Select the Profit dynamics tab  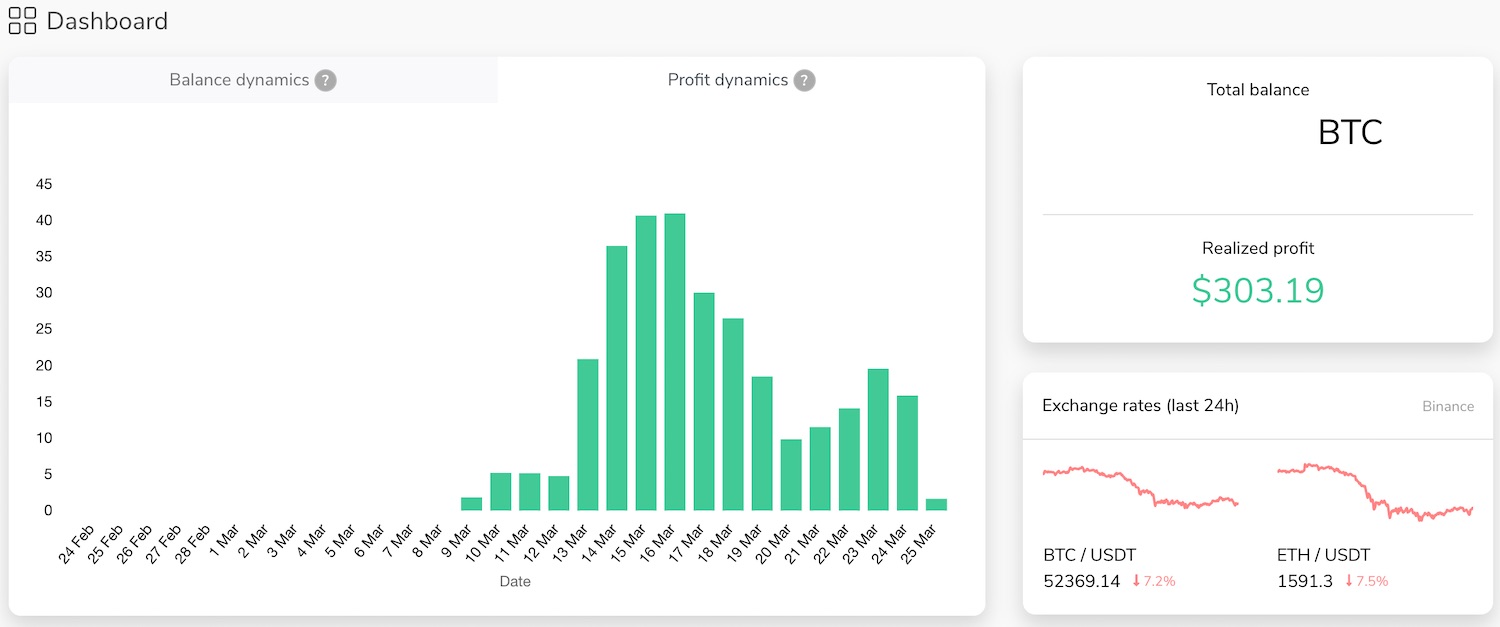[x=727, y=80]
